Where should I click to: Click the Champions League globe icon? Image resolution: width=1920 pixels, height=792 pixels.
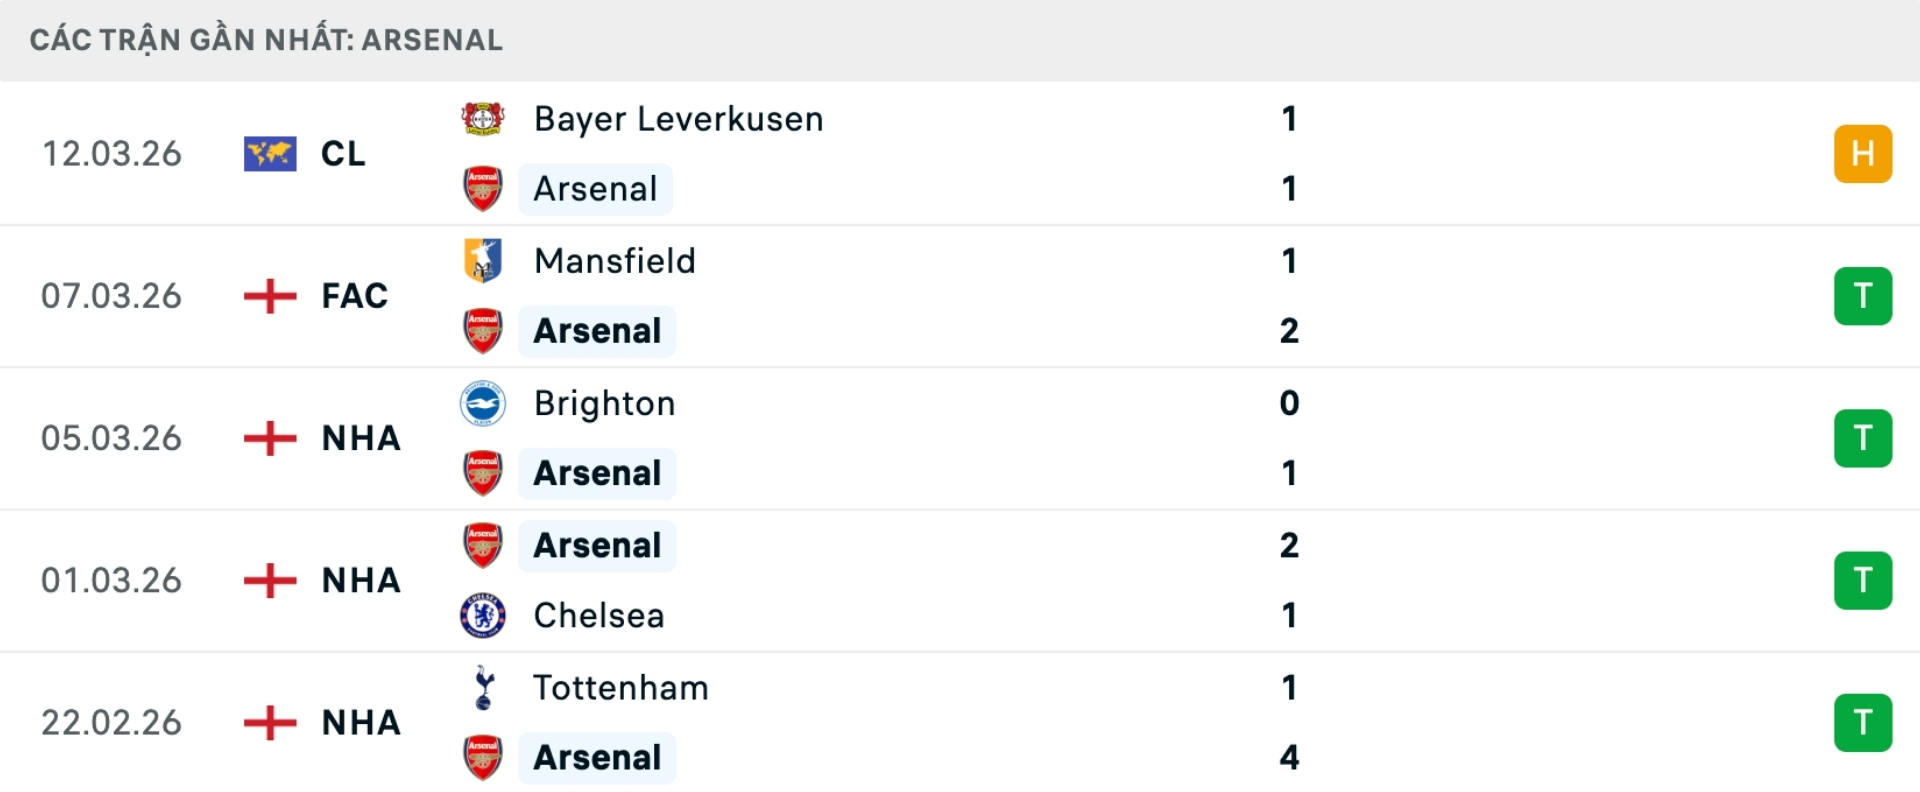pos(270,153)
